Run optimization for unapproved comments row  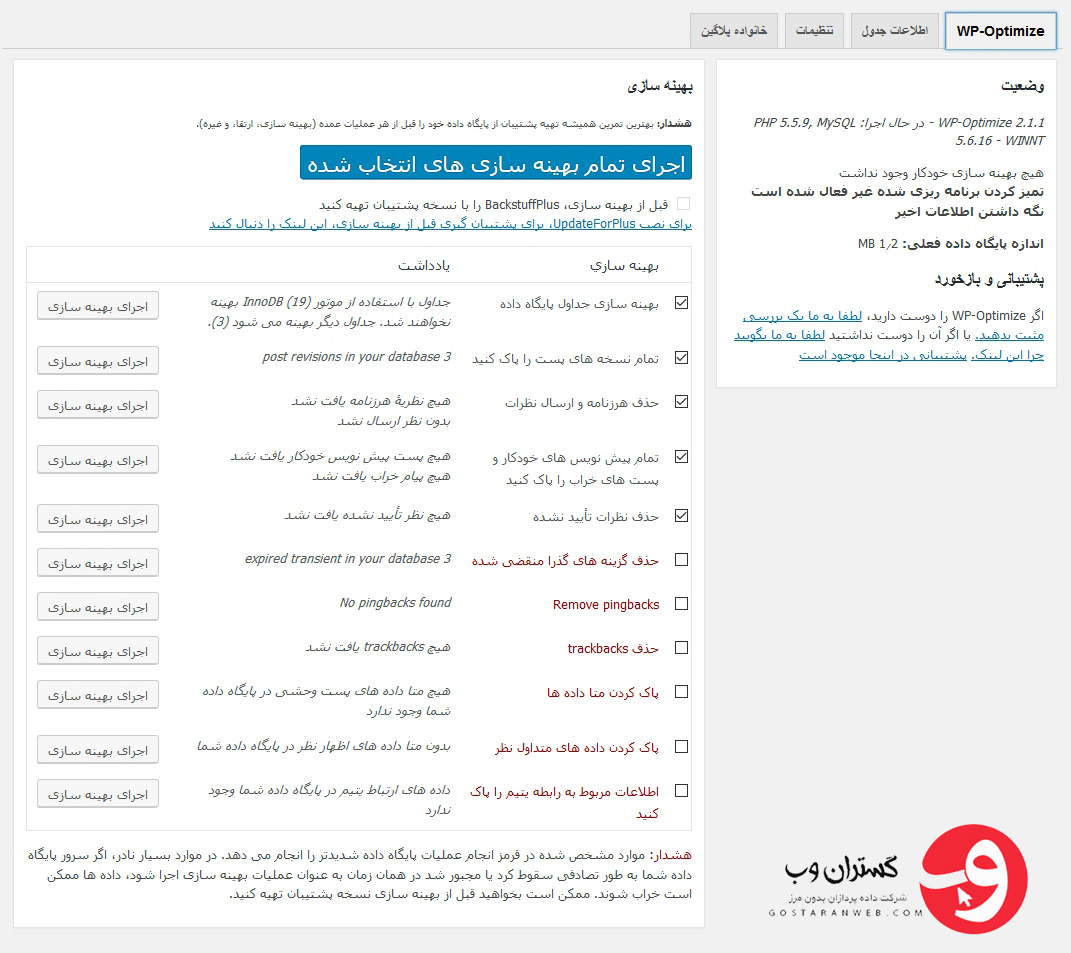click(x=98, y=519)
